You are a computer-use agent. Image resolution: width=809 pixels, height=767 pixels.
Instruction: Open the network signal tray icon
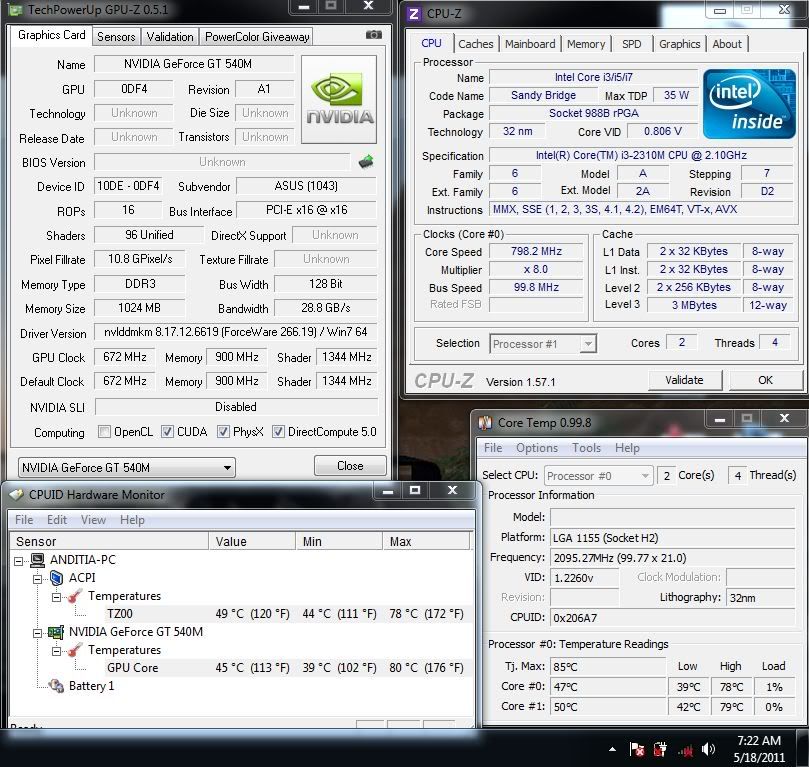(x=685, y=750)
